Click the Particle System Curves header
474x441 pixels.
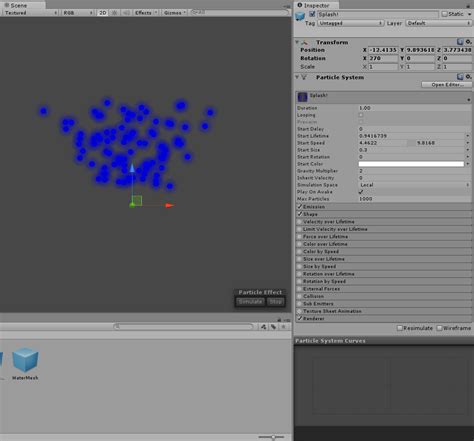[x=383, y=341]
